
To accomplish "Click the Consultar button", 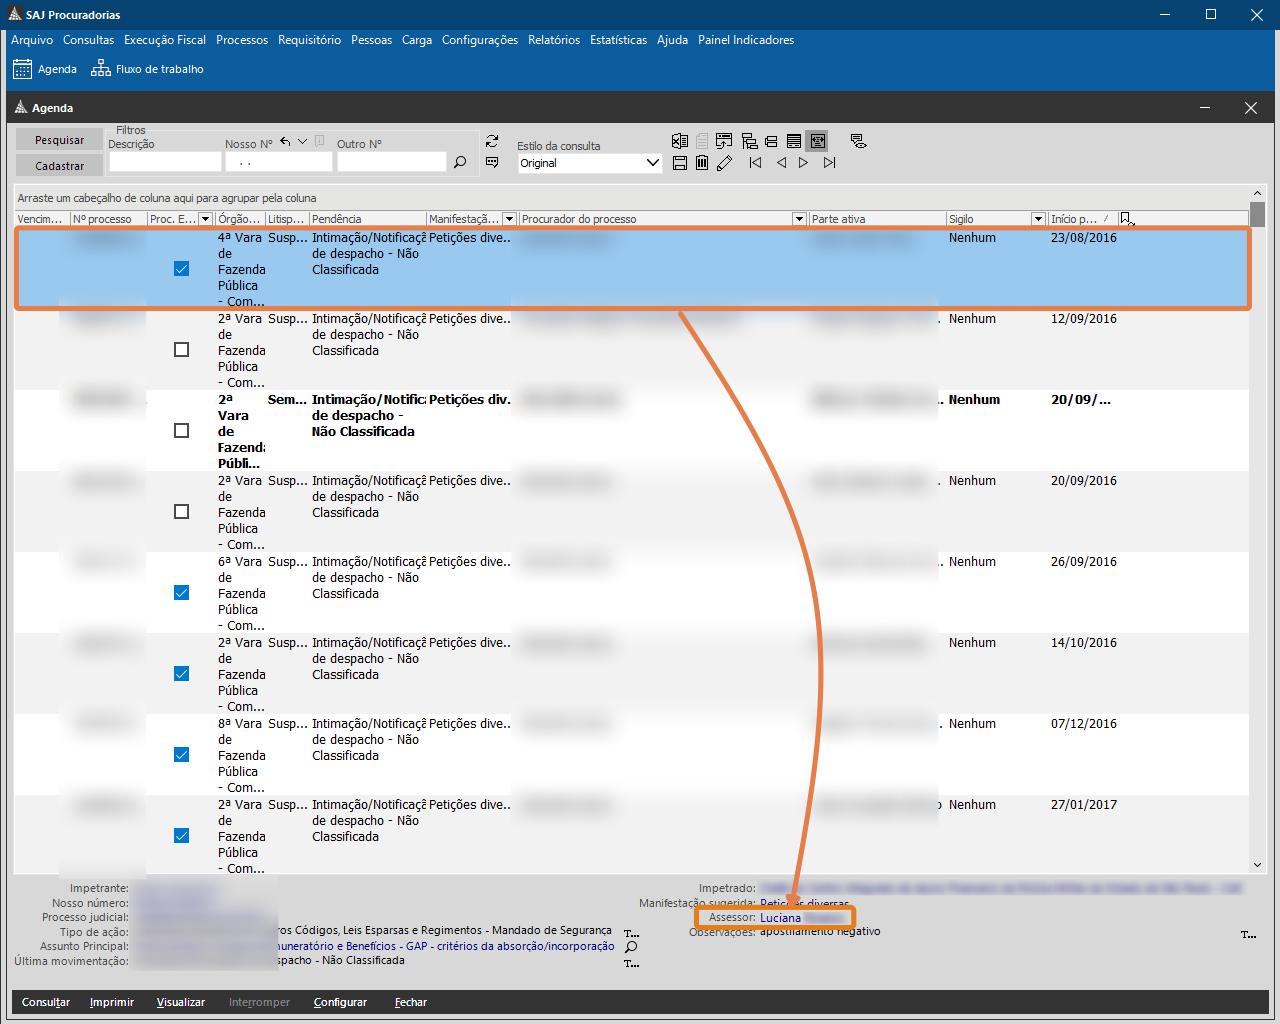I will point(46,1002).
